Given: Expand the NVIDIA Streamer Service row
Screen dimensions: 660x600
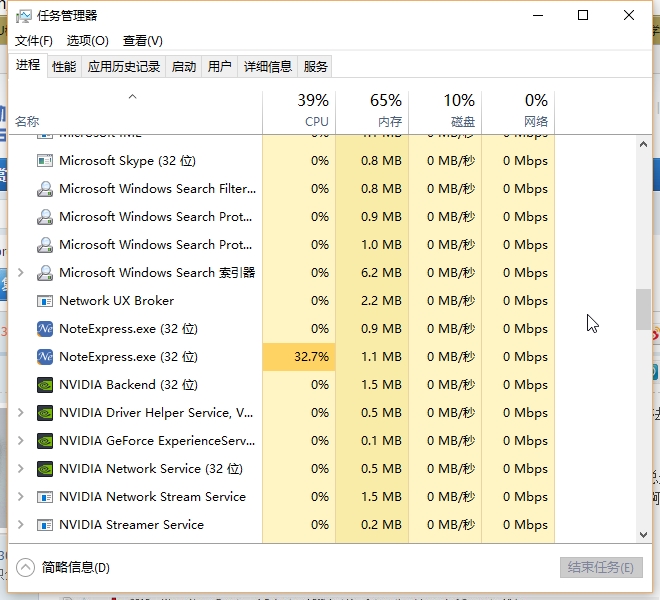Looking at the screenshot, I should click(20, 525).
